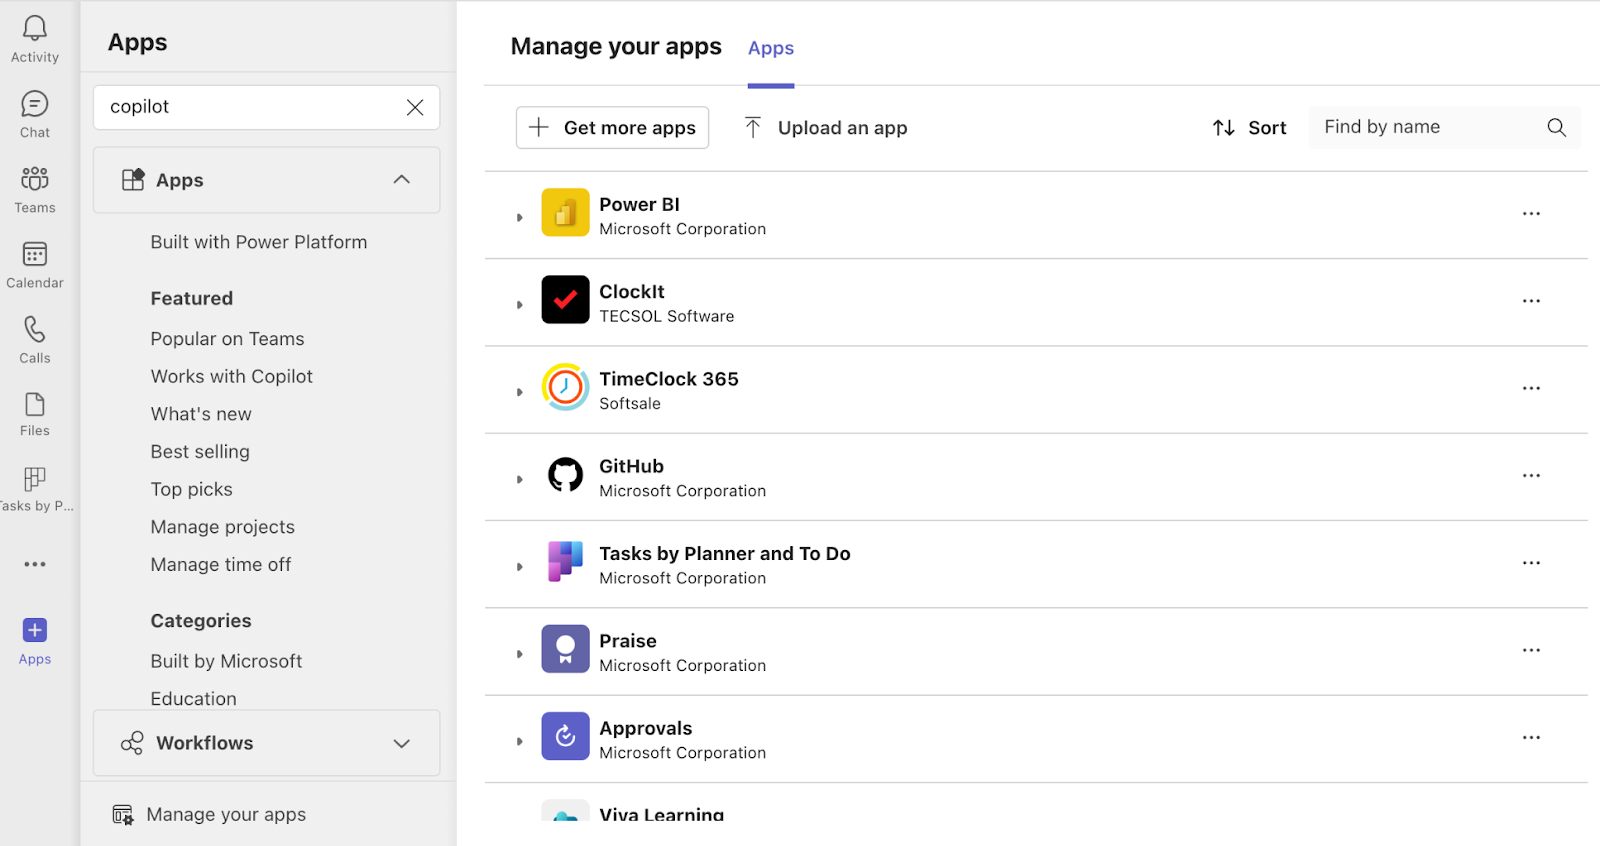
Task: Open more options for Approvals
Action: [x=1531, y=738]
